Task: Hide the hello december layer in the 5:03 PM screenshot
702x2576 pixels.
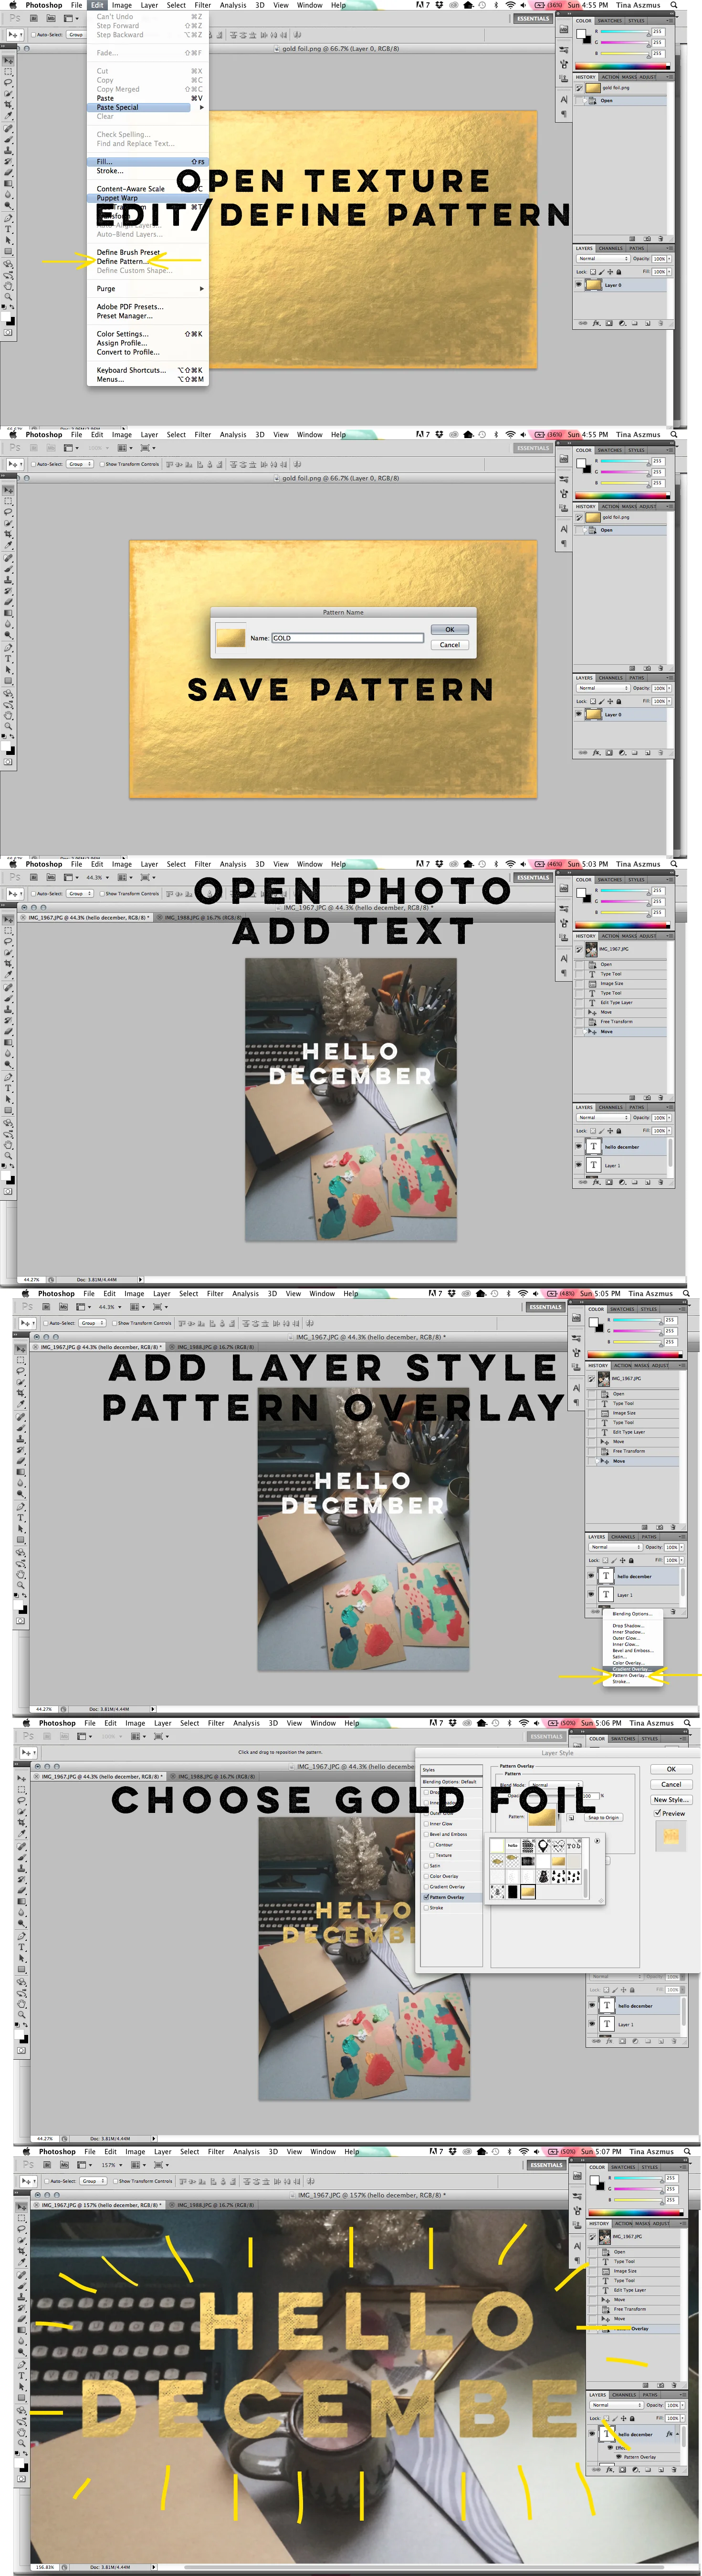Action: point(579,1146)
